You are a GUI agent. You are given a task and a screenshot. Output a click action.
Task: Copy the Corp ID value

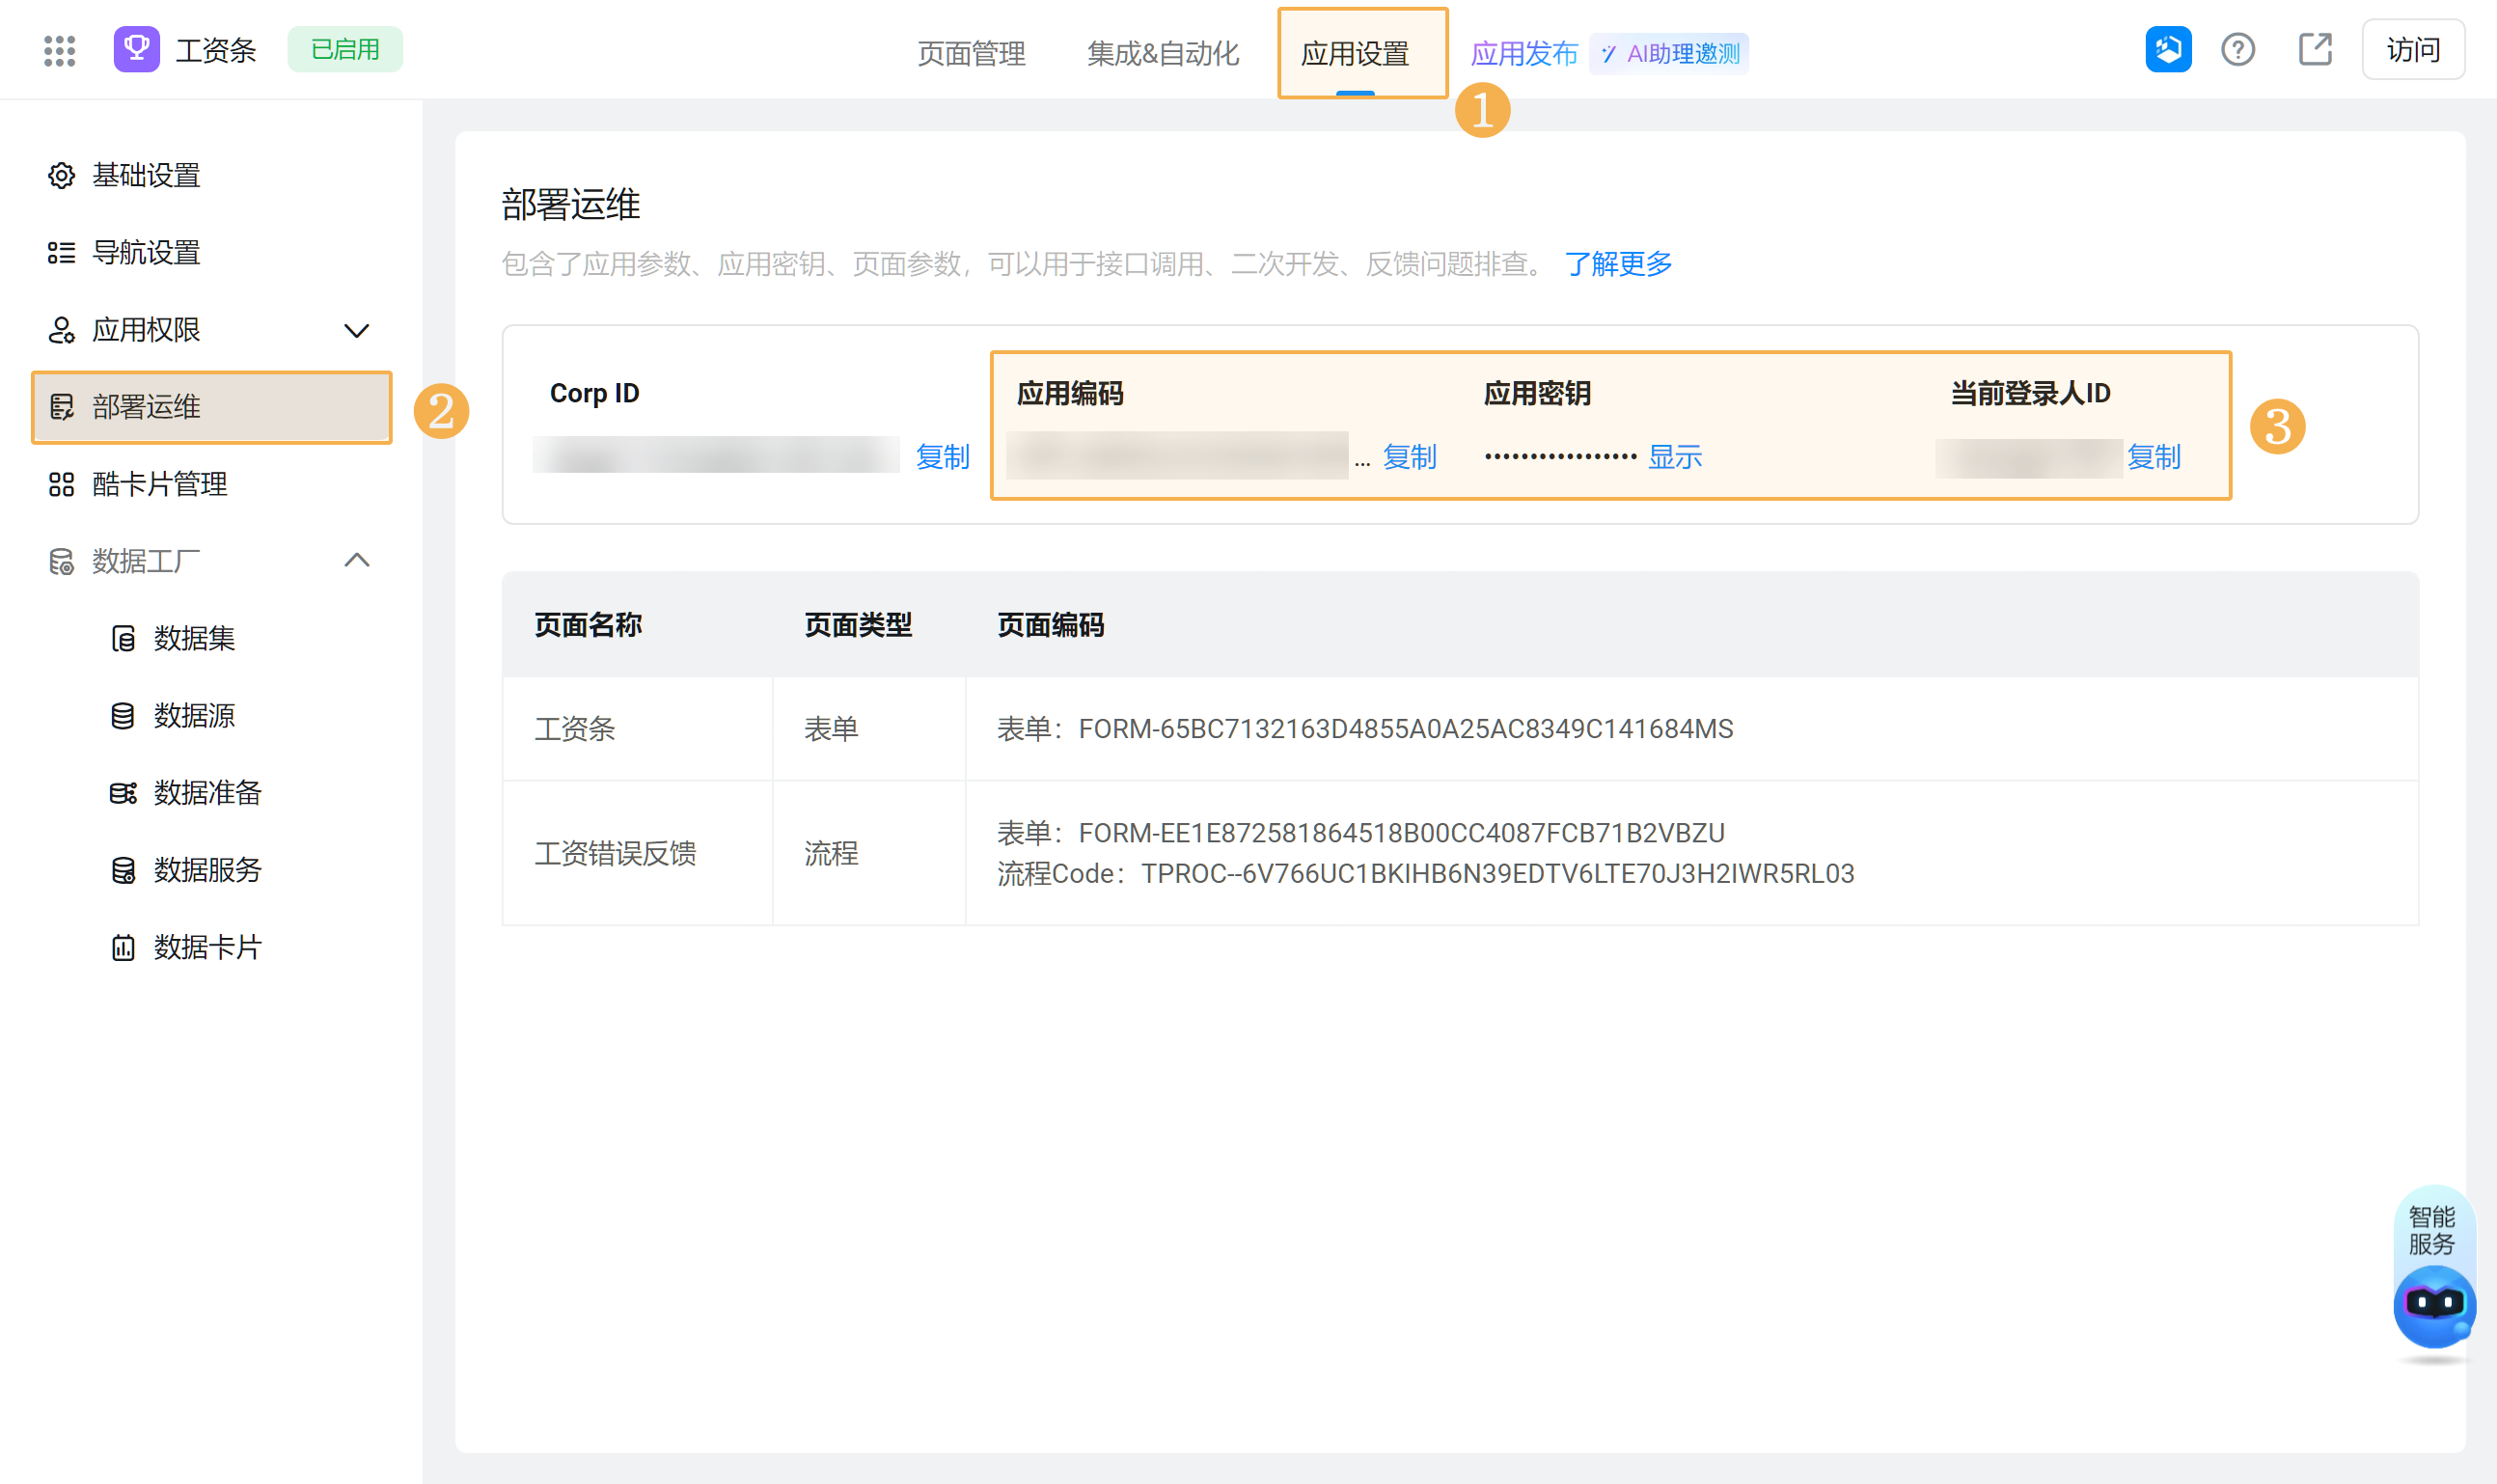coord(942,457)
